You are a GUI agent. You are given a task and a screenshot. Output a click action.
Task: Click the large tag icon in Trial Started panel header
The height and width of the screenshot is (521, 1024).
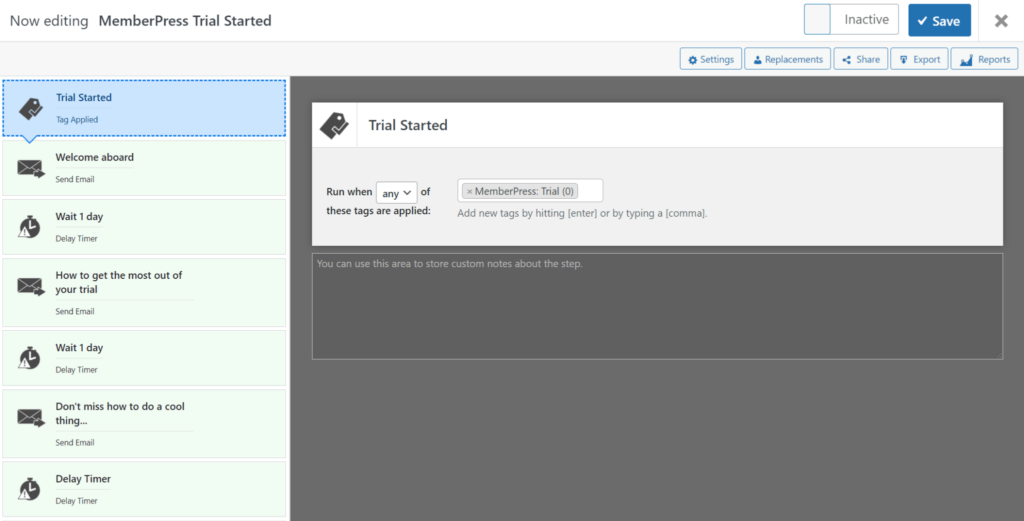(334, 125)
